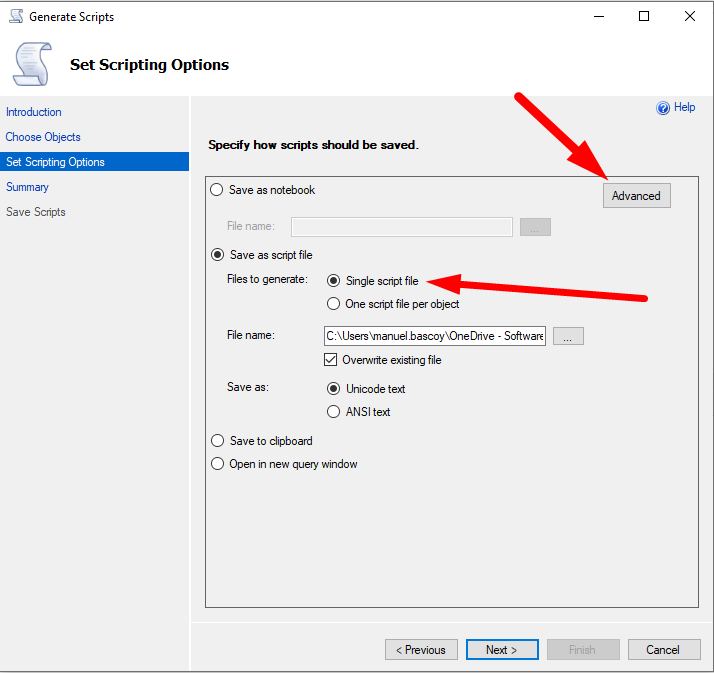Open the Summary step in sidebar
Viewport: 714px width, 673px height.
coord(27,187)
